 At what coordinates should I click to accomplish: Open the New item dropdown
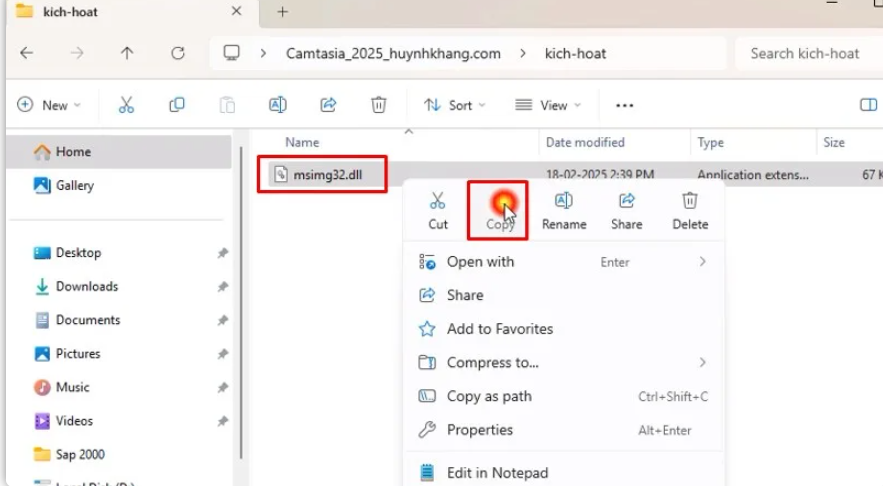49,105
